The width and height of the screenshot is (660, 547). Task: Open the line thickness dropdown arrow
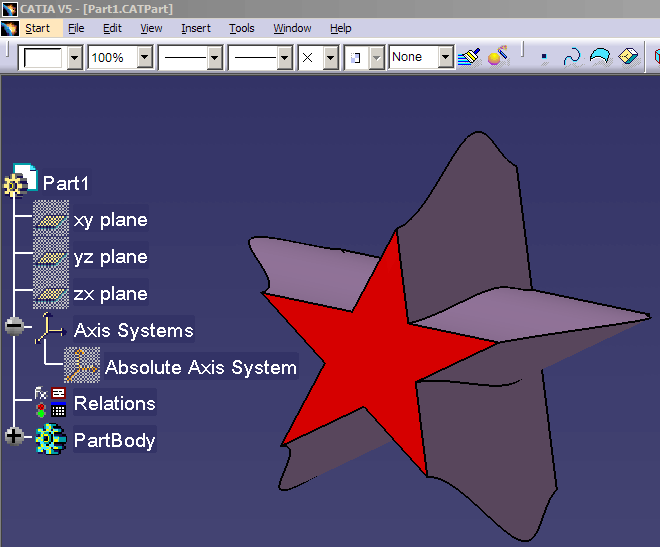[x=215, y=57]
